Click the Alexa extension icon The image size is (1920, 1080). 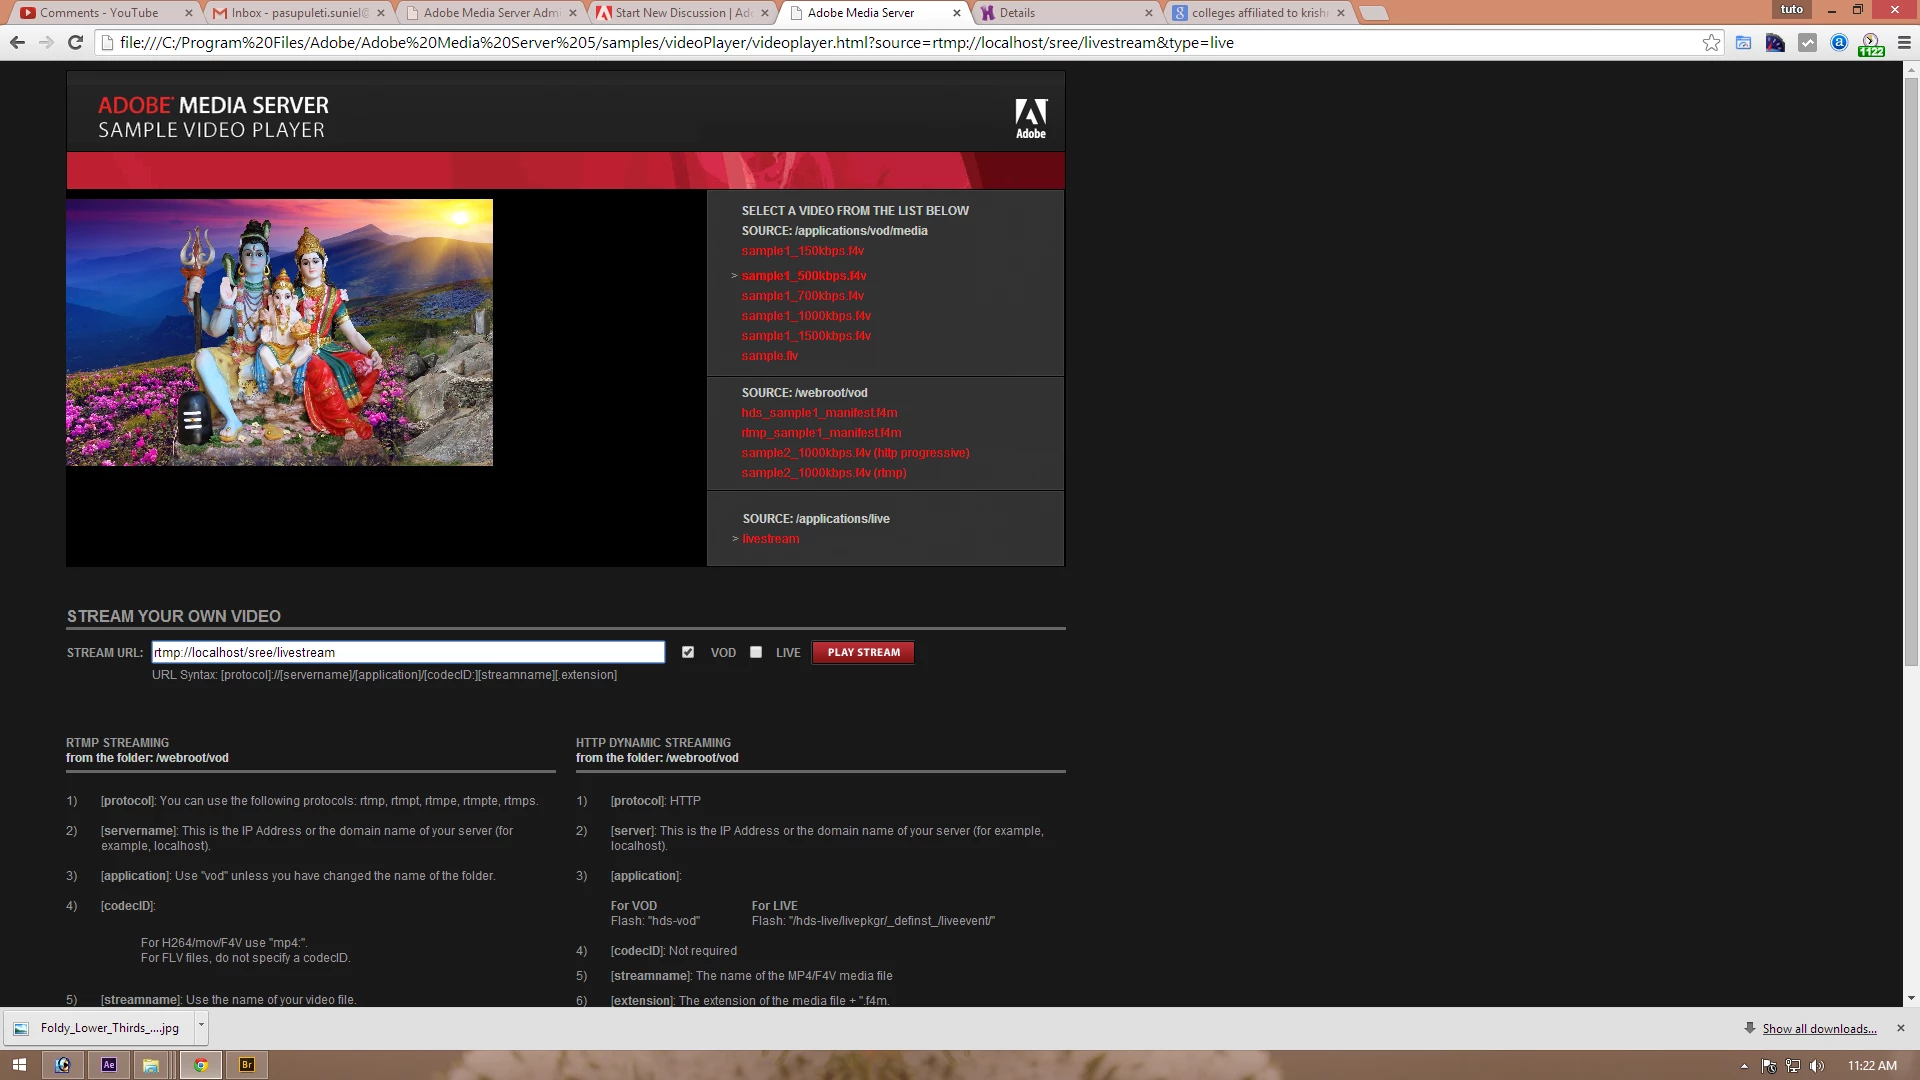[x=1839, y=43]
